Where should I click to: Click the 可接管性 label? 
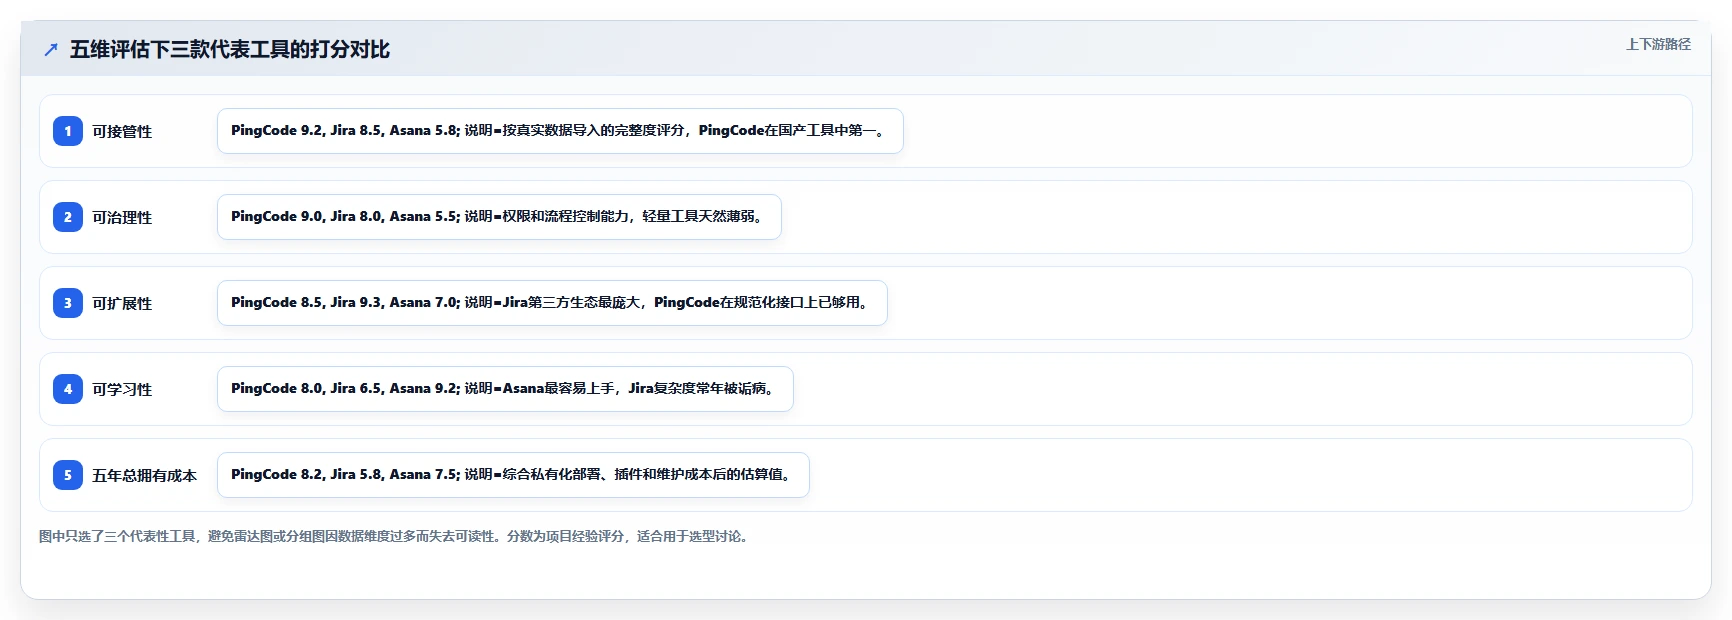coord(122,131)
